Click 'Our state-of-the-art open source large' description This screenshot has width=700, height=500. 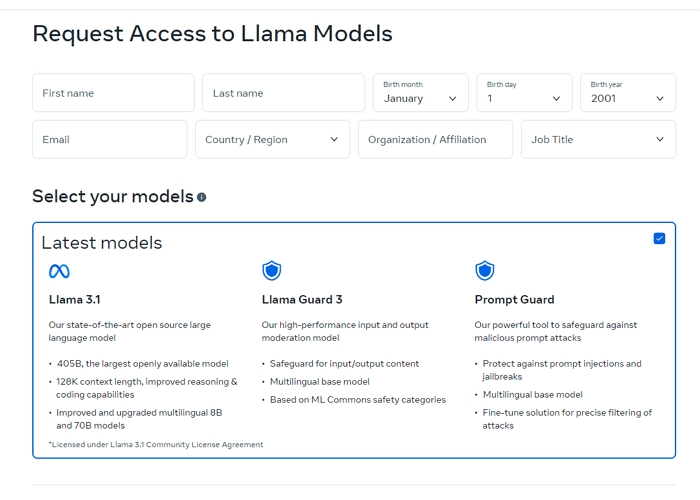(x=129, y=331)
